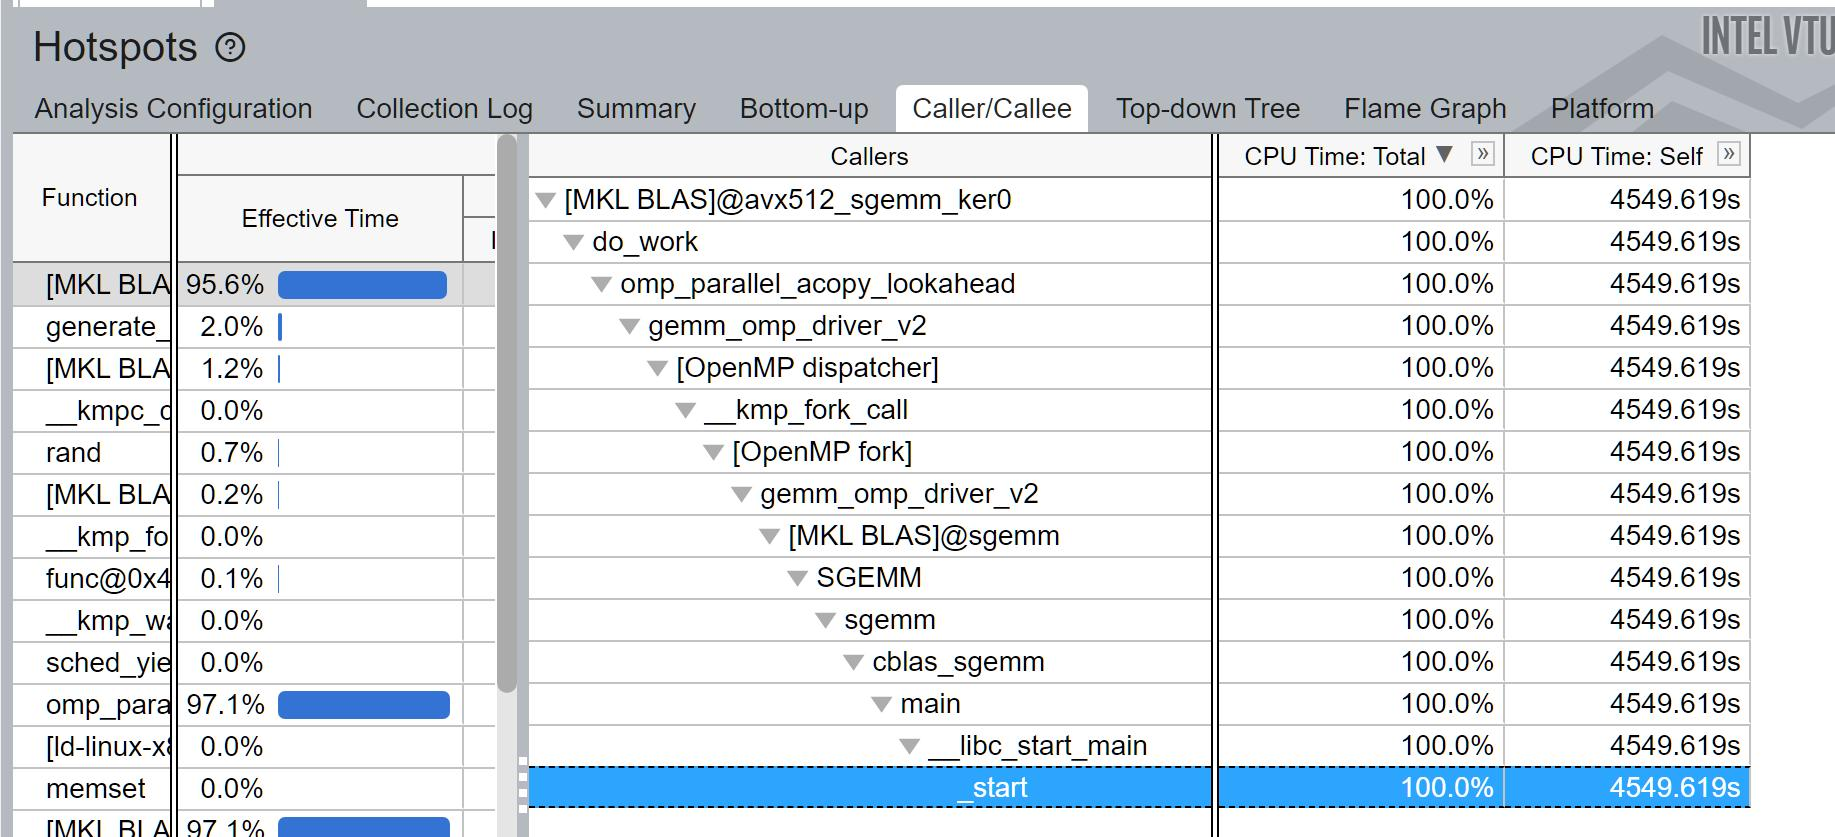Click the Callers column header

click(x=869, y=156)
